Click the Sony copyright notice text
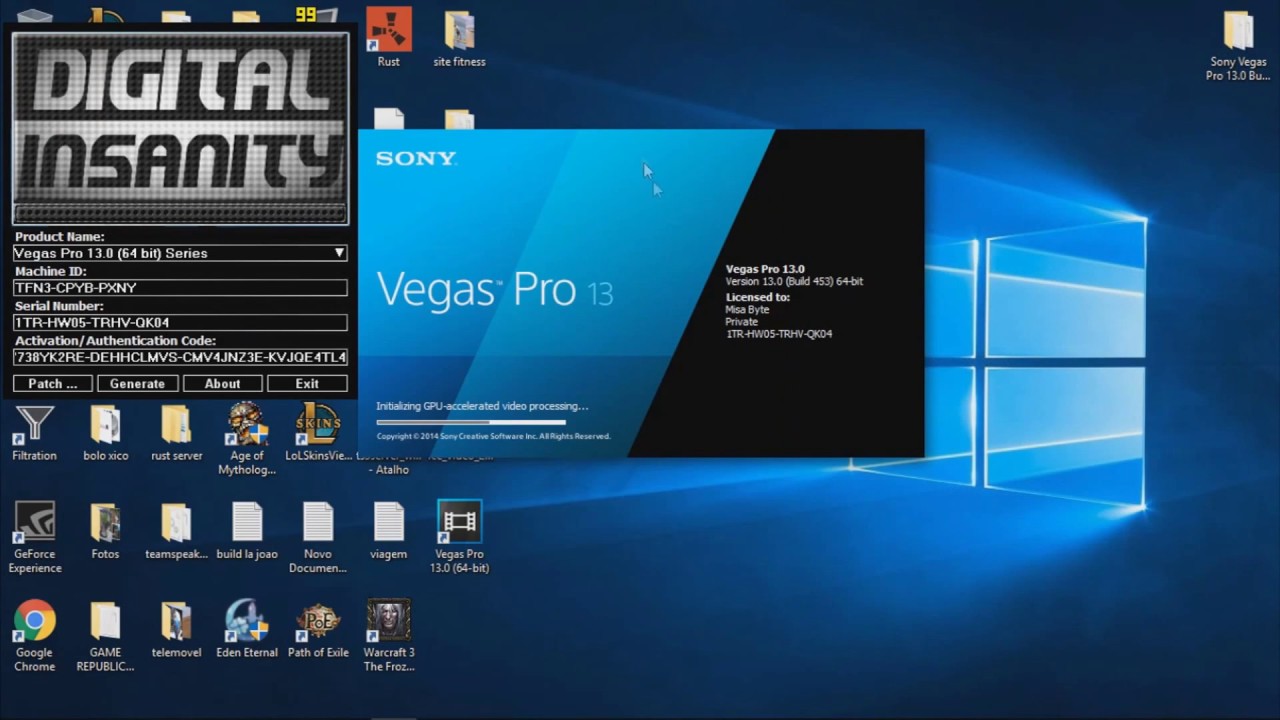Image resolution: width=1280 pixels, height=720 pixels. 493,436
